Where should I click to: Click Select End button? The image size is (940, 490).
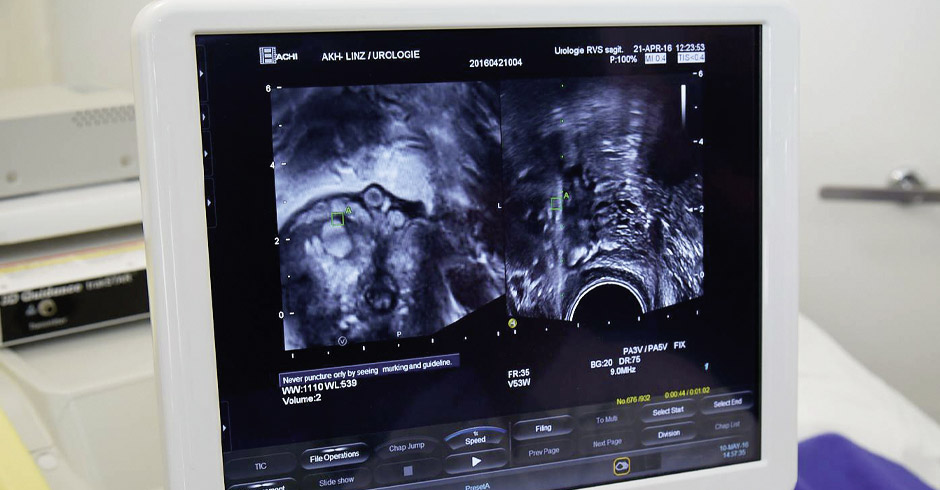tap(727, 403)
